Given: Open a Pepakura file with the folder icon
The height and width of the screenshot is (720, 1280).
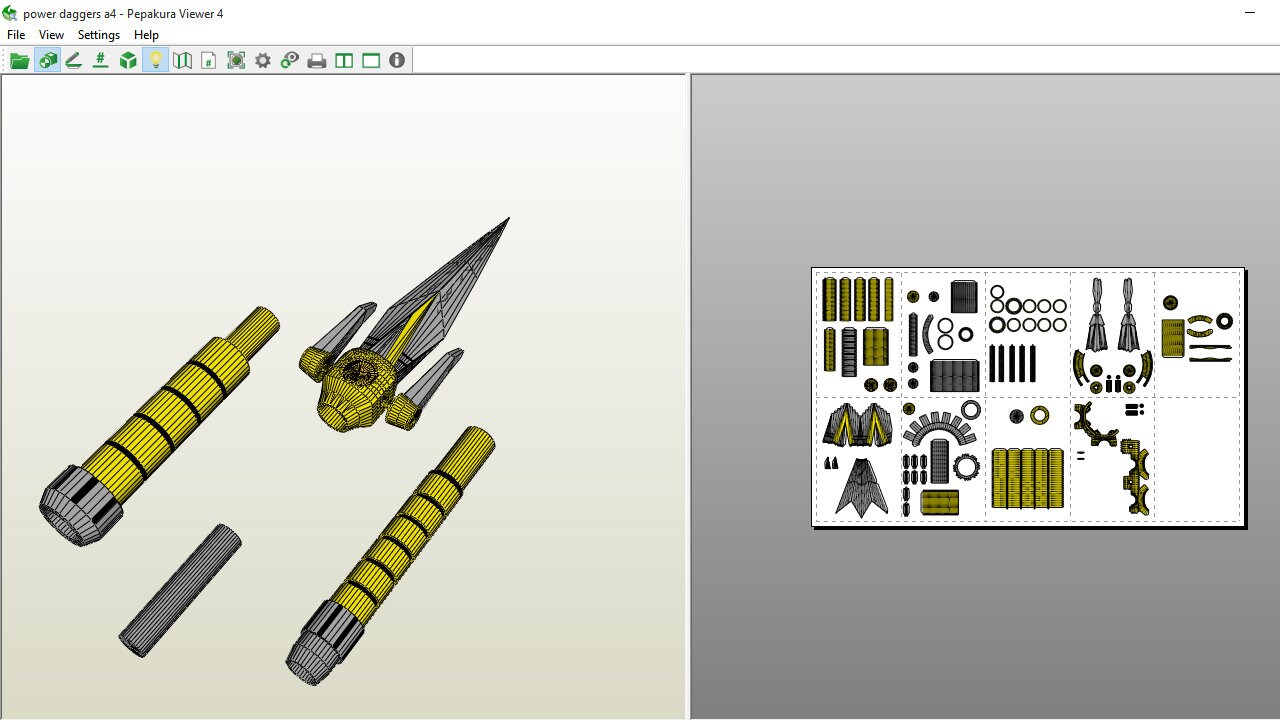Looking at the screenshot, I should tap(19, 59).
